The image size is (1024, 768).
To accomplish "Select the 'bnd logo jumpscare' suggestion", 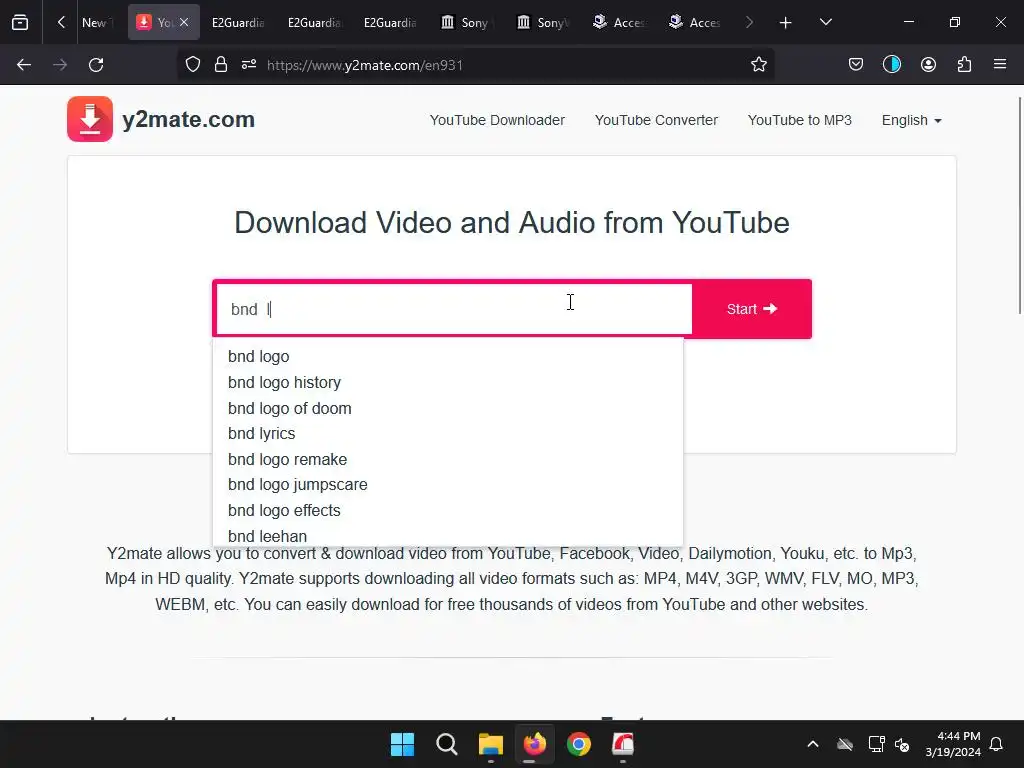I will click(297, 485).
